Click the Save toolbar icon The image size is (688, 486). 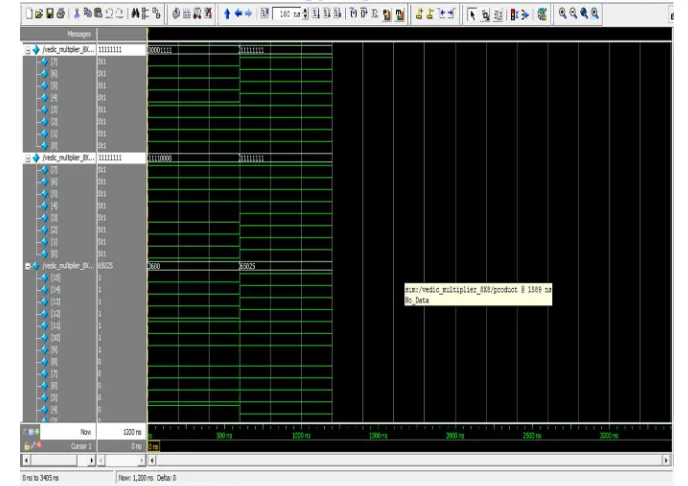pos(50,14)
